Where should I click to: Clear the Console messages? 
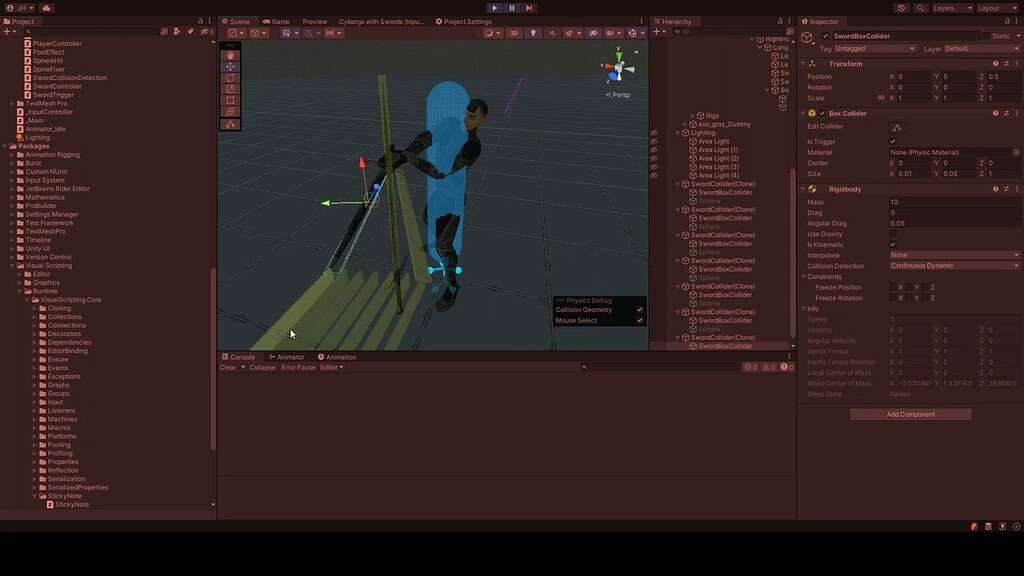231,367
